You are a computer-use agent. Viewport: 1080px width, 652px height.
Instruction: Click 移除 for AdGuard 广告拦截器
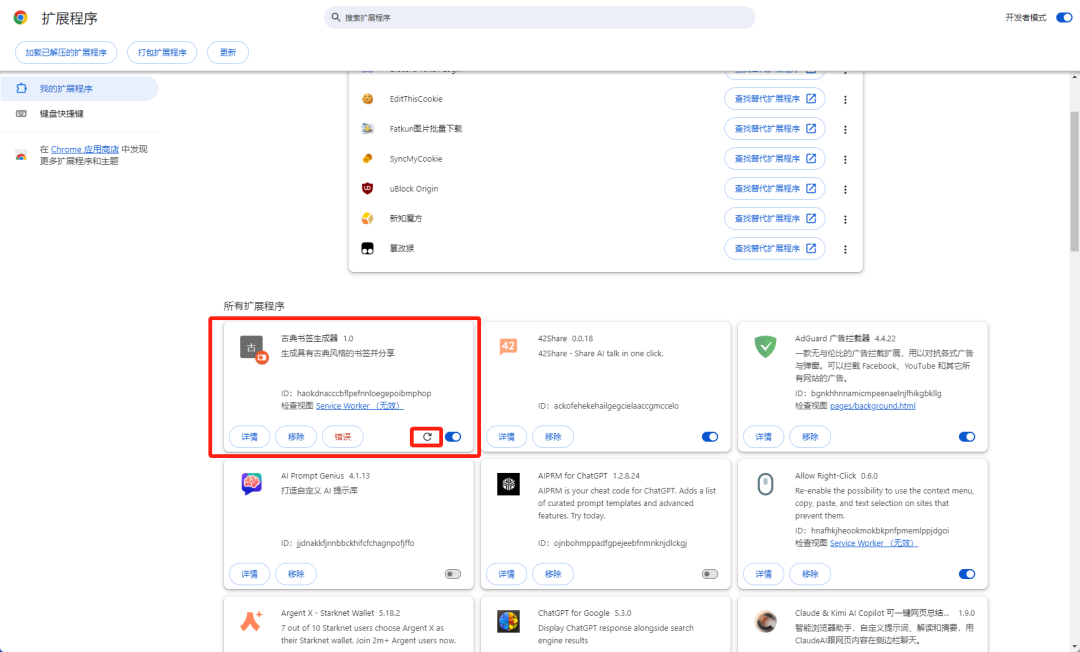point(810,437)
